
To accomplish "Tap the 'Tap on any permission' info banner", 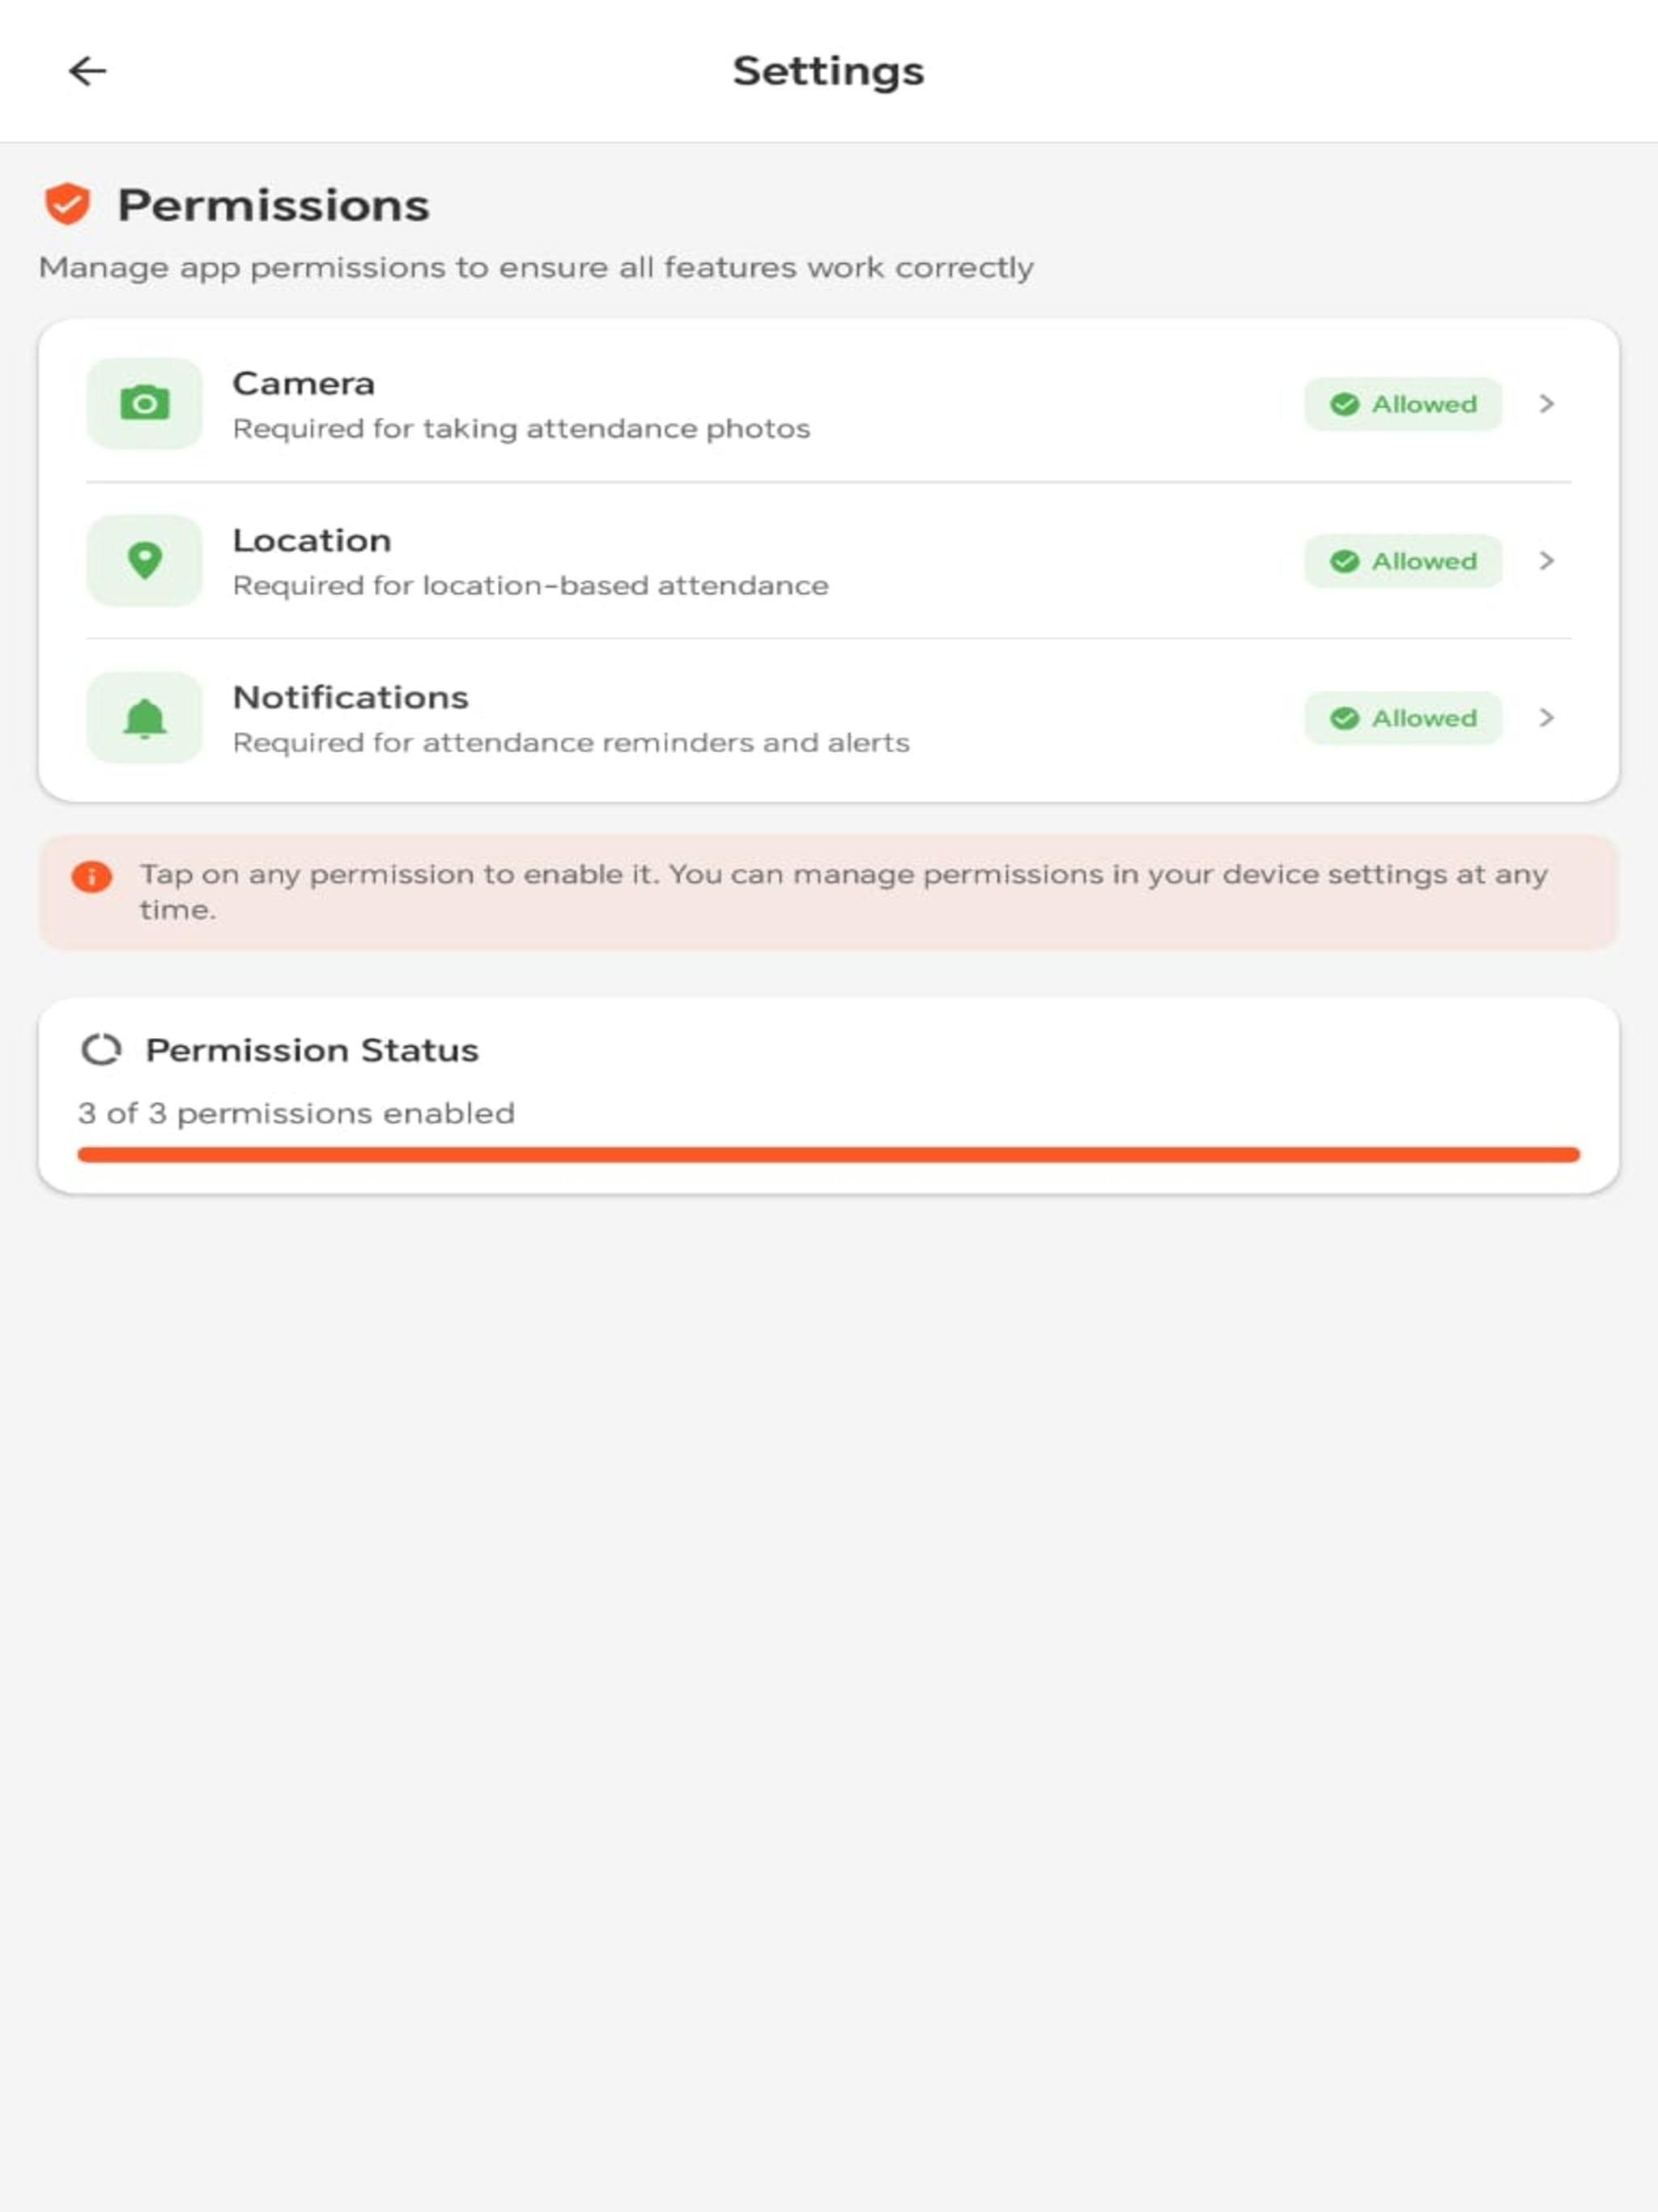I will coord(829,892).
